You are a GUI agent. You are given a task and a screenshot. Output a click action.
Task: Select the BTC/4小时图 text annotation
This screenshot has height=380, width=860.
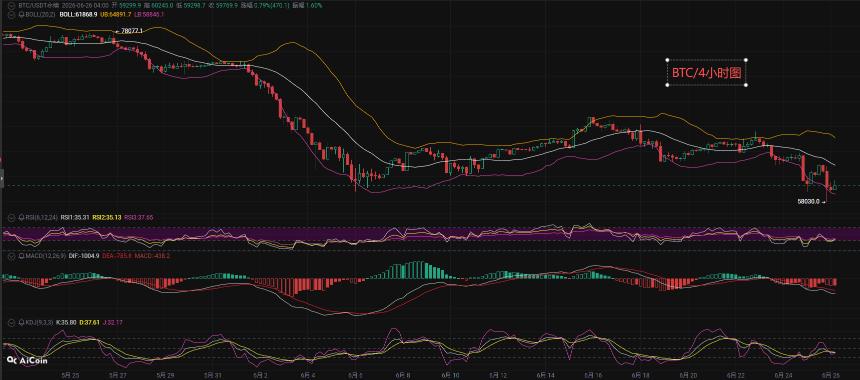point(706,72)
